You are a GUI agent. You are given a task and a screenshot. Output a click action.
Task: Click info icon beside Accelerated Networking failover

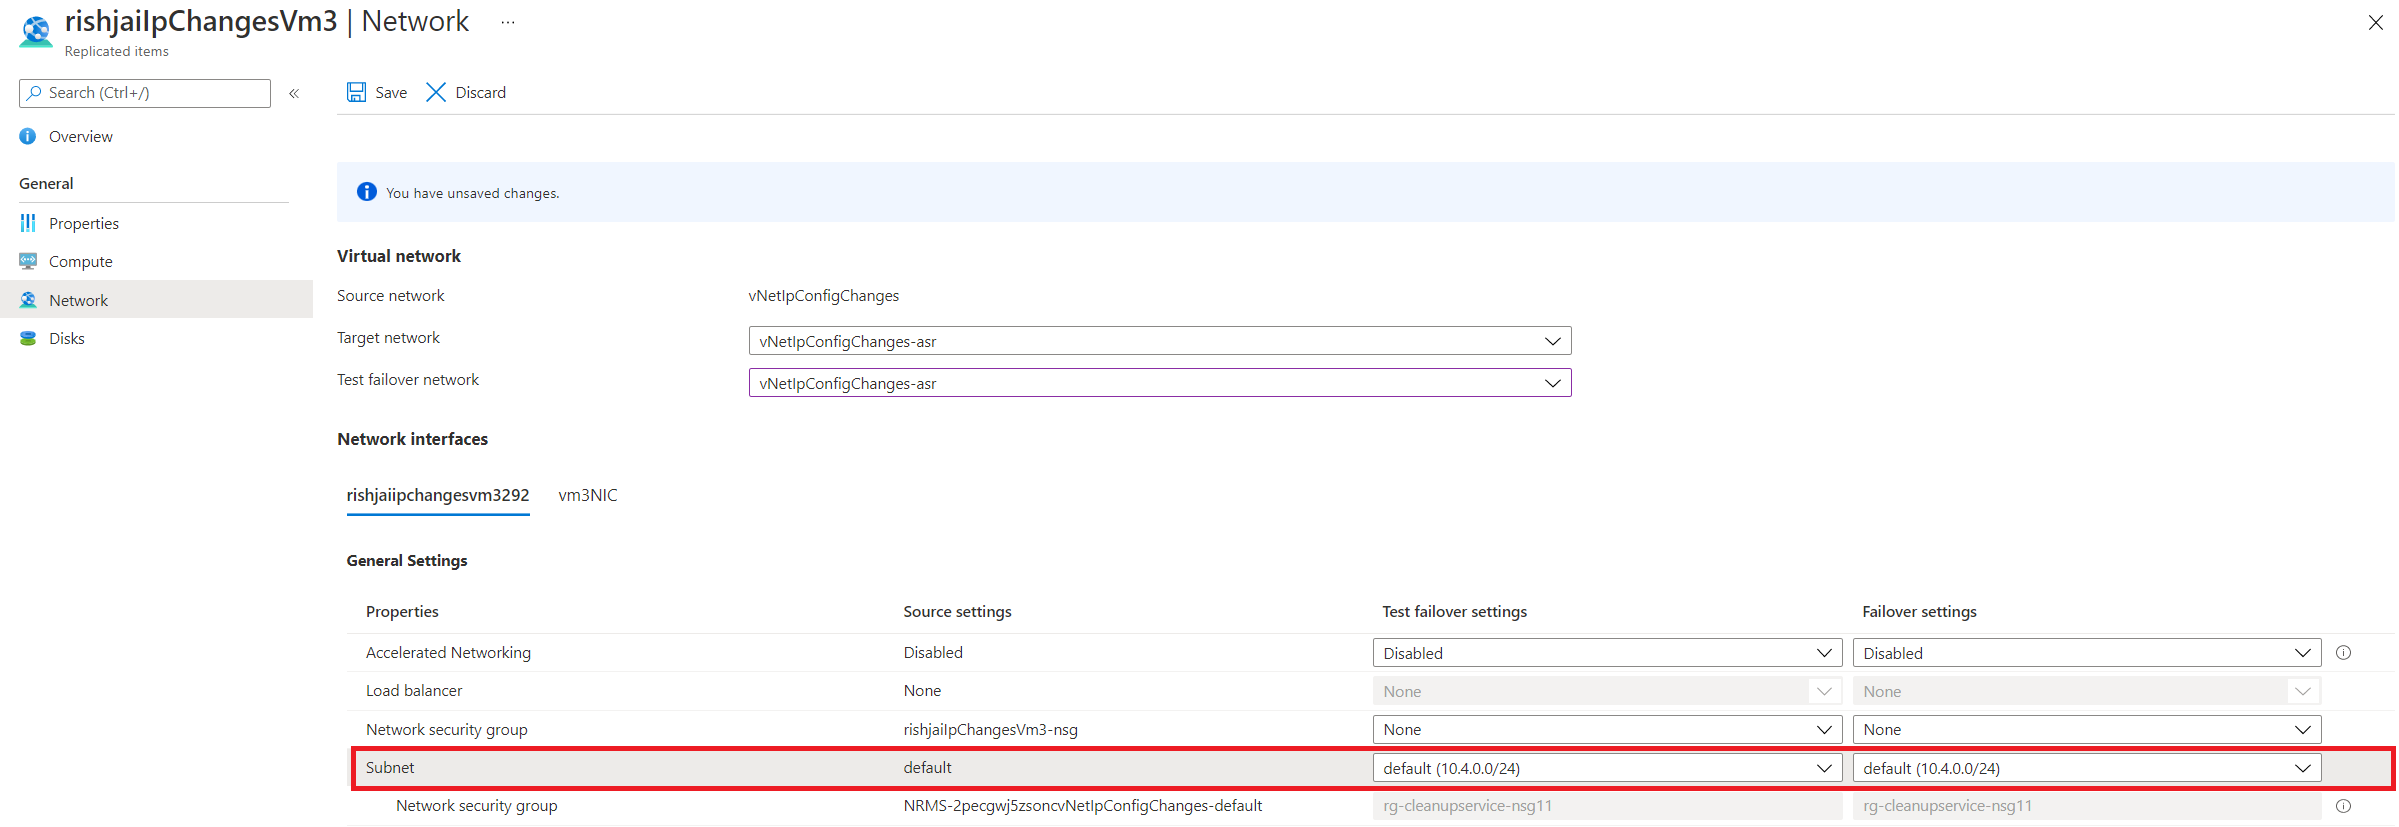click(2343, 653)
